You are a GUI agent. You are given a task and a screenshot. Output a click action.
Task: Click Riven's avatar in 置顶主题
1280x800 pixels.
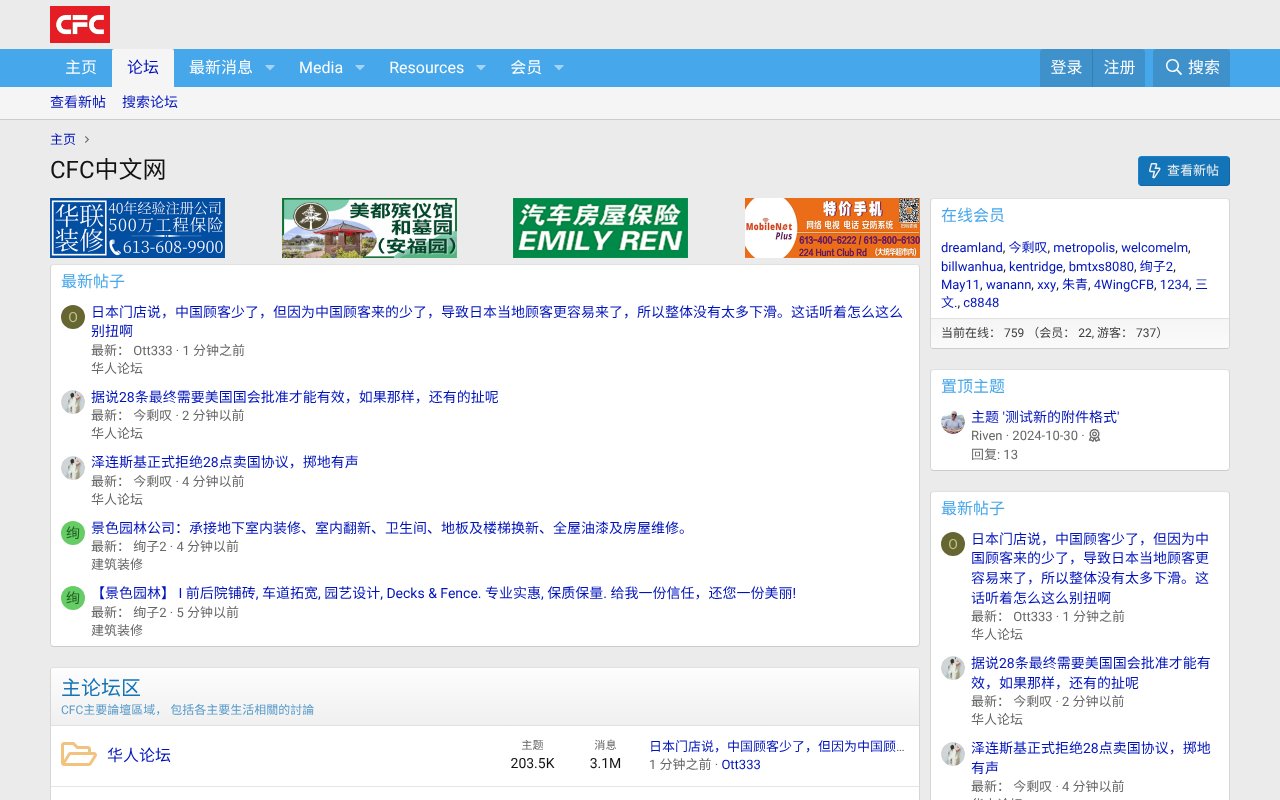(x=952, y=424)
